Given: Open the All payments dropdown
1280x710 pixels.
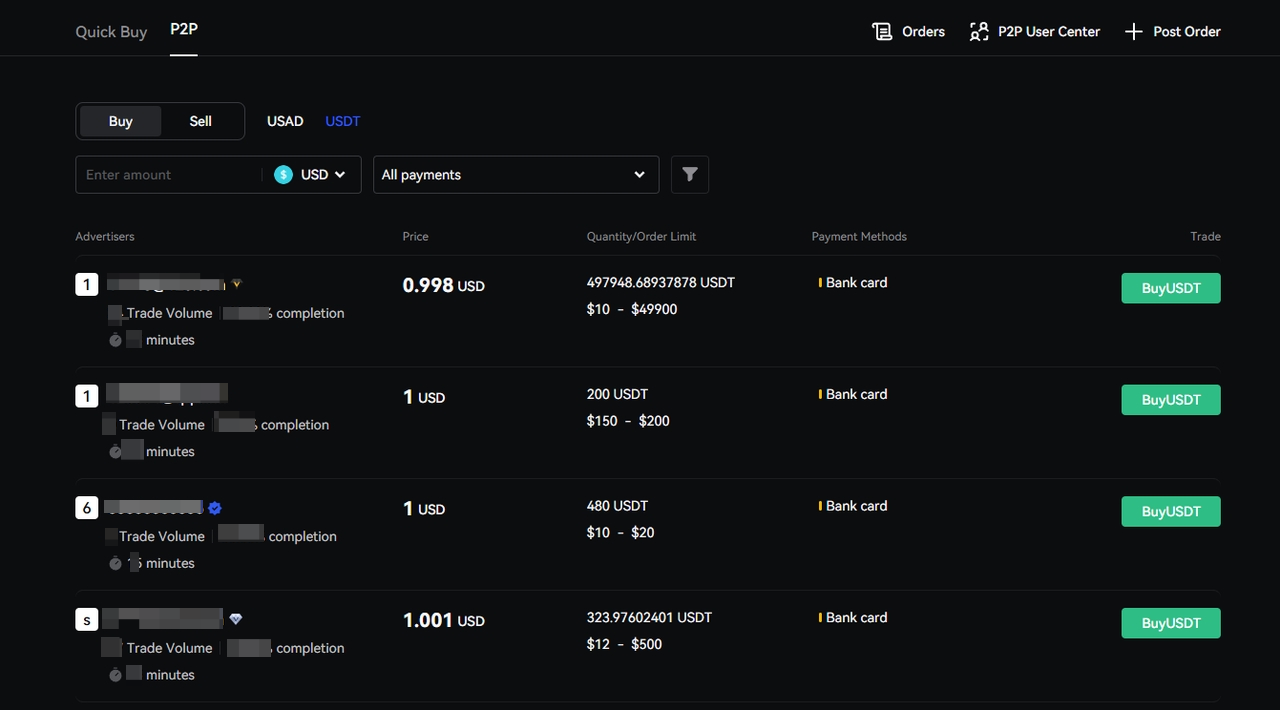Looking at the screenshot, I should (x=516, y=174).
